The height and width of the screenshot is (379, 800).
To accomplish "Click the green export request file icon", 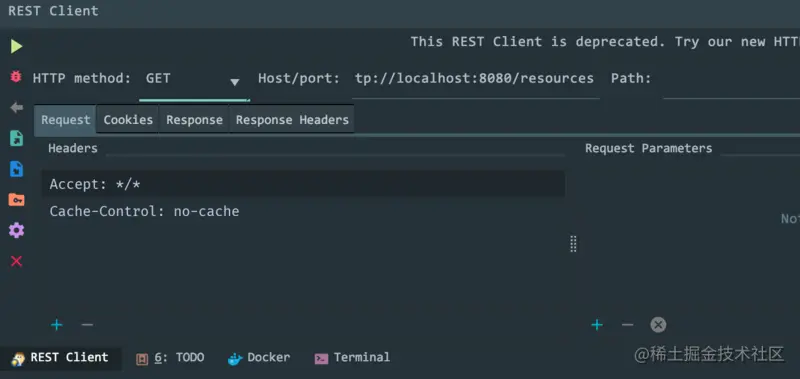I will point(16,138).
